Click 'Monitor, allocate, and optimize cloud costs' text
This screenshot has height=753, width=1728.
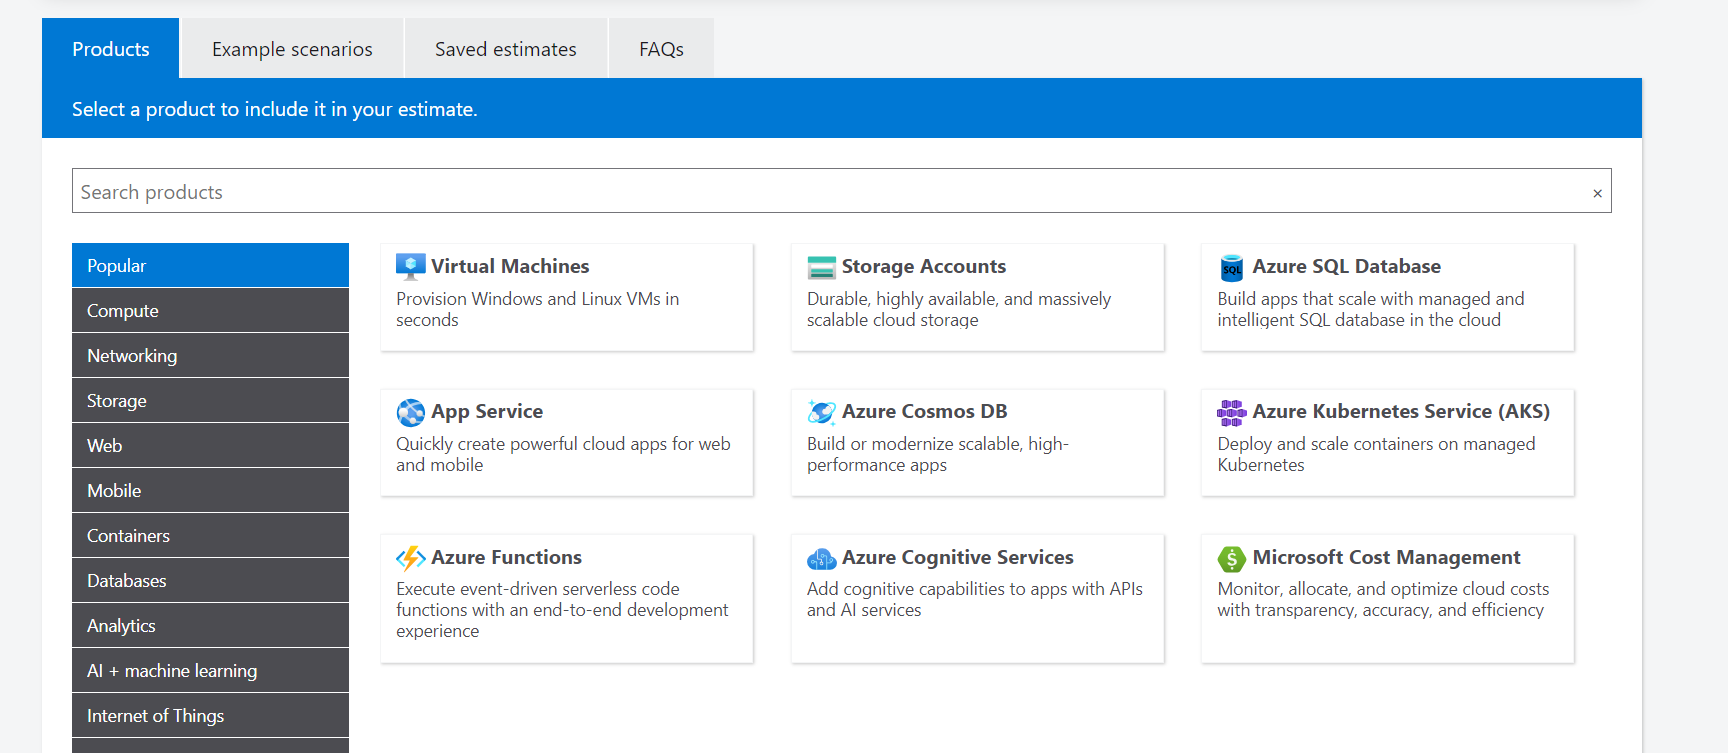pyautogui.click(x=1383, y=599)
